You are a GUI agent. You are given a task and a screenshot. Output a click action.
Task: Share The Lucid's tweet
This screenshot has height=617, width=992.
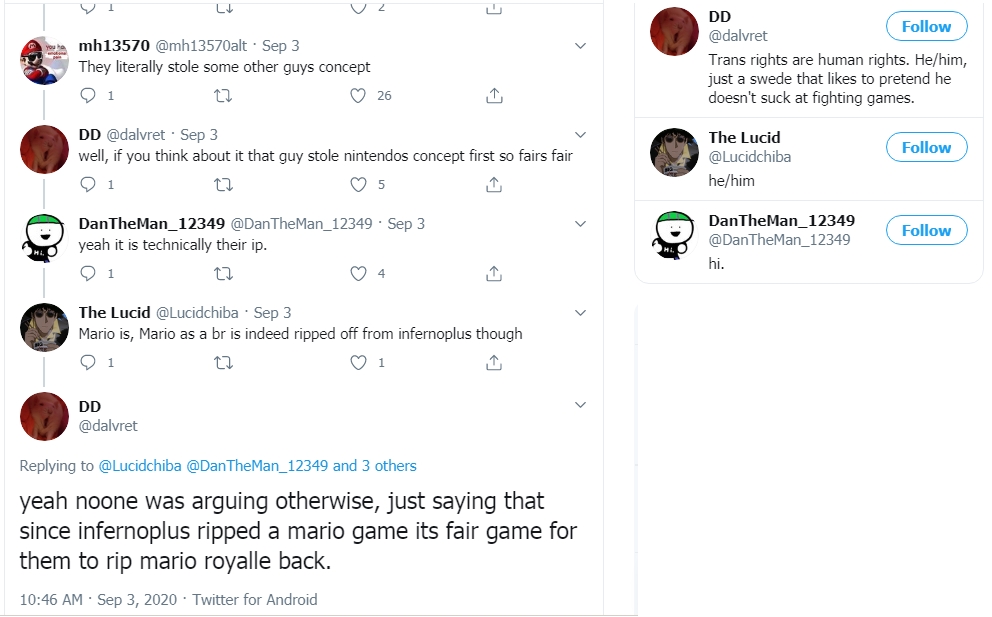[x=493, y=363]
